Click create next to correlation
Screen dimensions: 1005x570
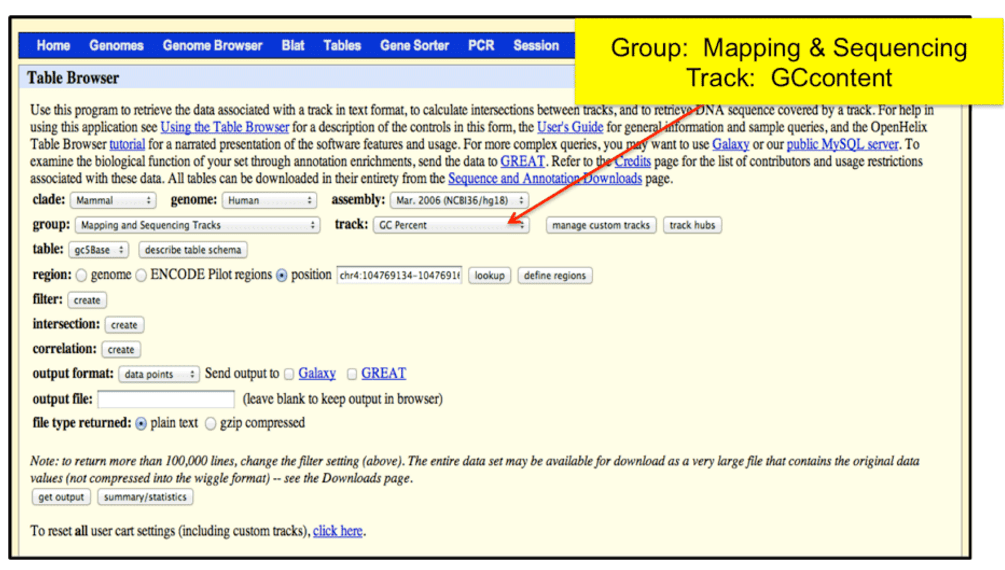[x=120, y=349]
